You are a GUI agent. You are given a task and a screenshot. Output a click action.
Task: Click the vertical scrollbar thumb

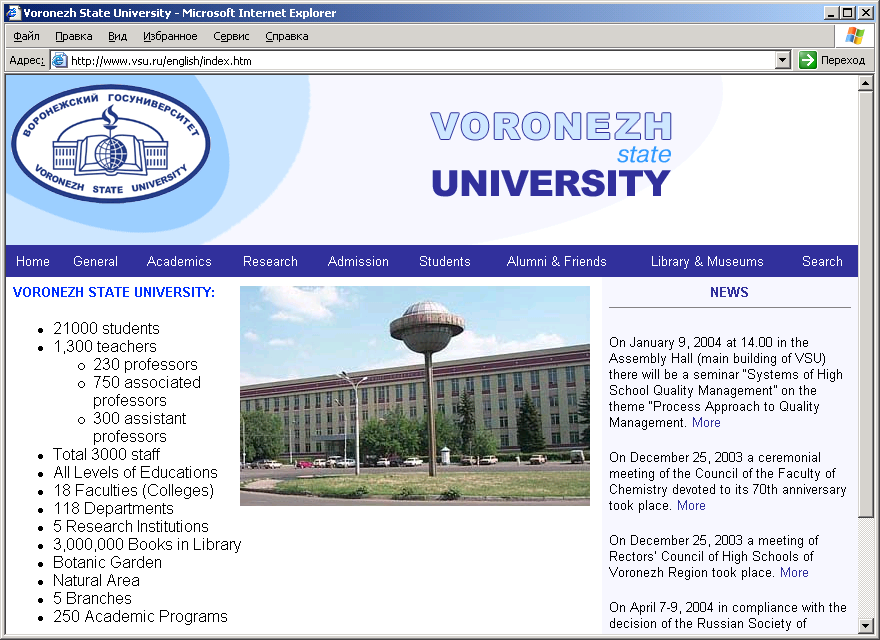[x=865, y=304]
